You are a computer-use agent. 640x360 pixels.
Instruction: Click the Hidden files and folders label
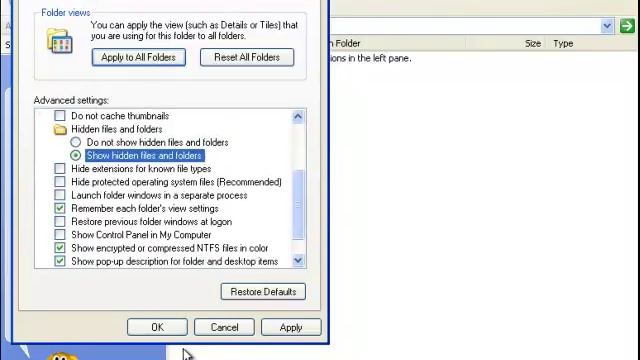pyautogui.click(x=117, y=129)
